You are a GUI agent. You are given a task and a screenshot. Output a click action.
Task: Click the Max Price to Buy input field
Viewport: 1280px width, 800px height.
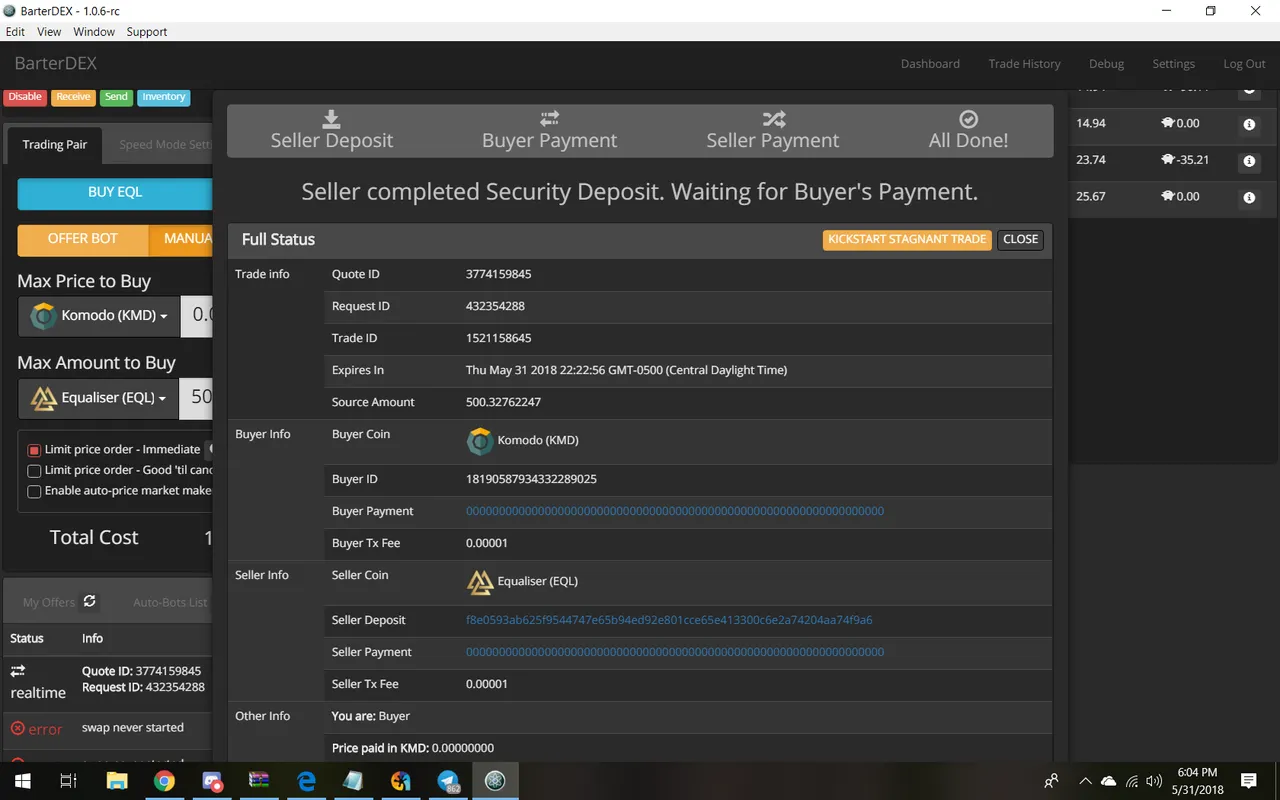tap(197, 316)
